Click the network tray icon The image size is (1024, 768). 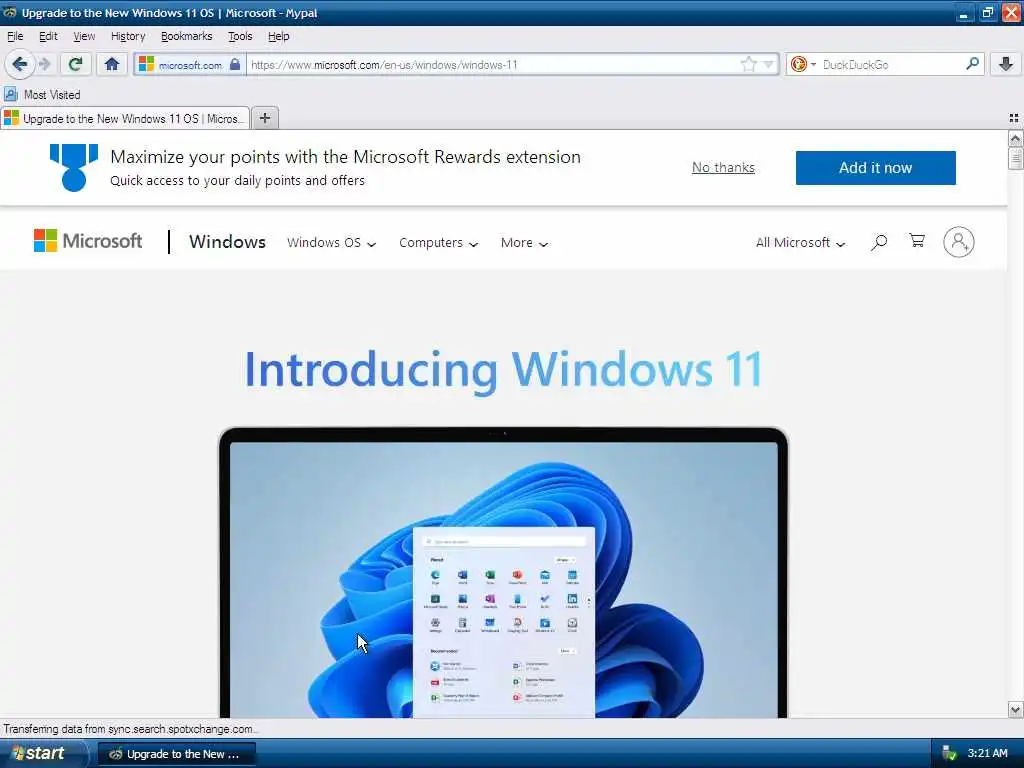[x=949, y=754]
